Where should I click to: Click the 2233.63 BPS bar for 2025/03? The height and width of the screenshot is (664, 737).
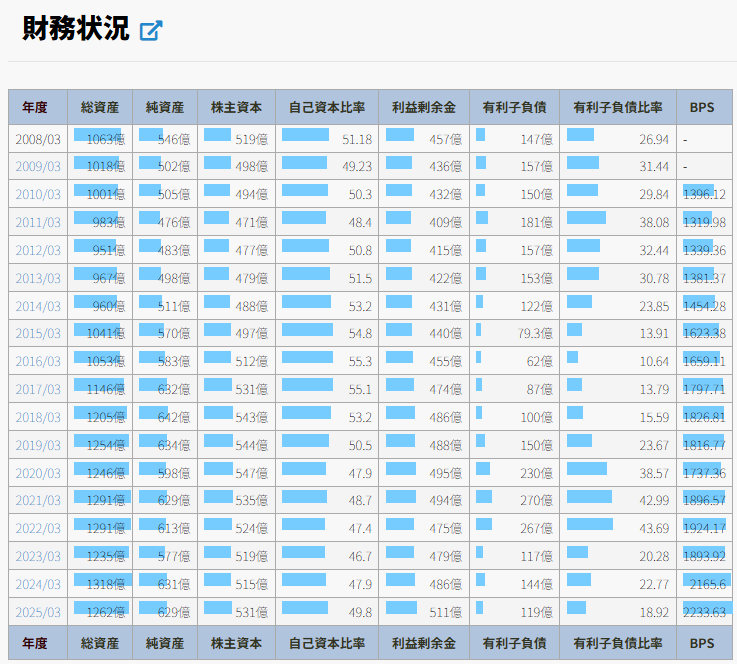pos(704,612)
